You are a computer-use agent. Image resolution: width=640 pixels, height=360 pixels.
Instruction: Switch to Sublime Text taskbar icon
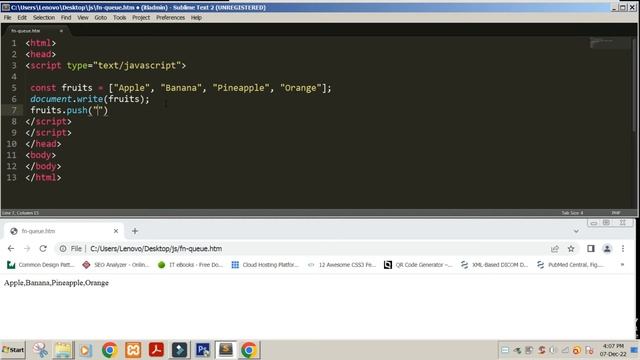click(226, 350)
